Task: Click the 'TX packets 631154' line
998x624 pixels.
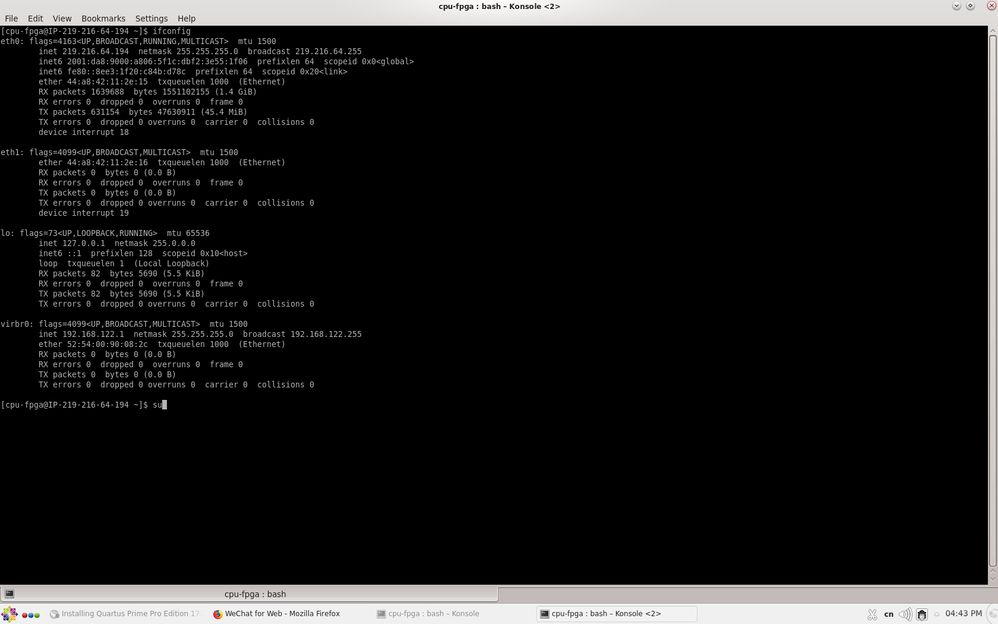Action: (x=143, y=112)
